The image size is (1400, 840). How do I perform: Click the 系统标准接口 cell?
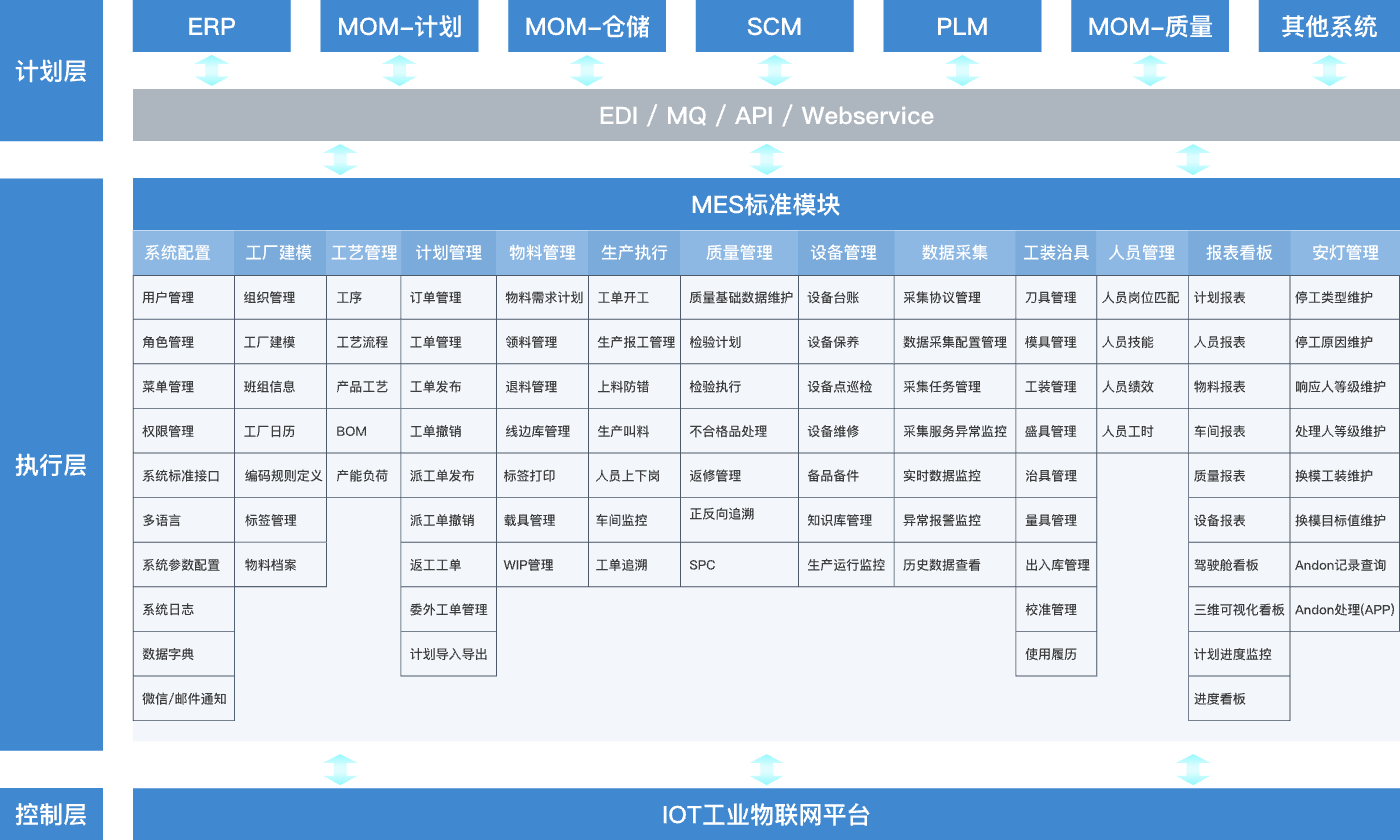coord(184,476)
